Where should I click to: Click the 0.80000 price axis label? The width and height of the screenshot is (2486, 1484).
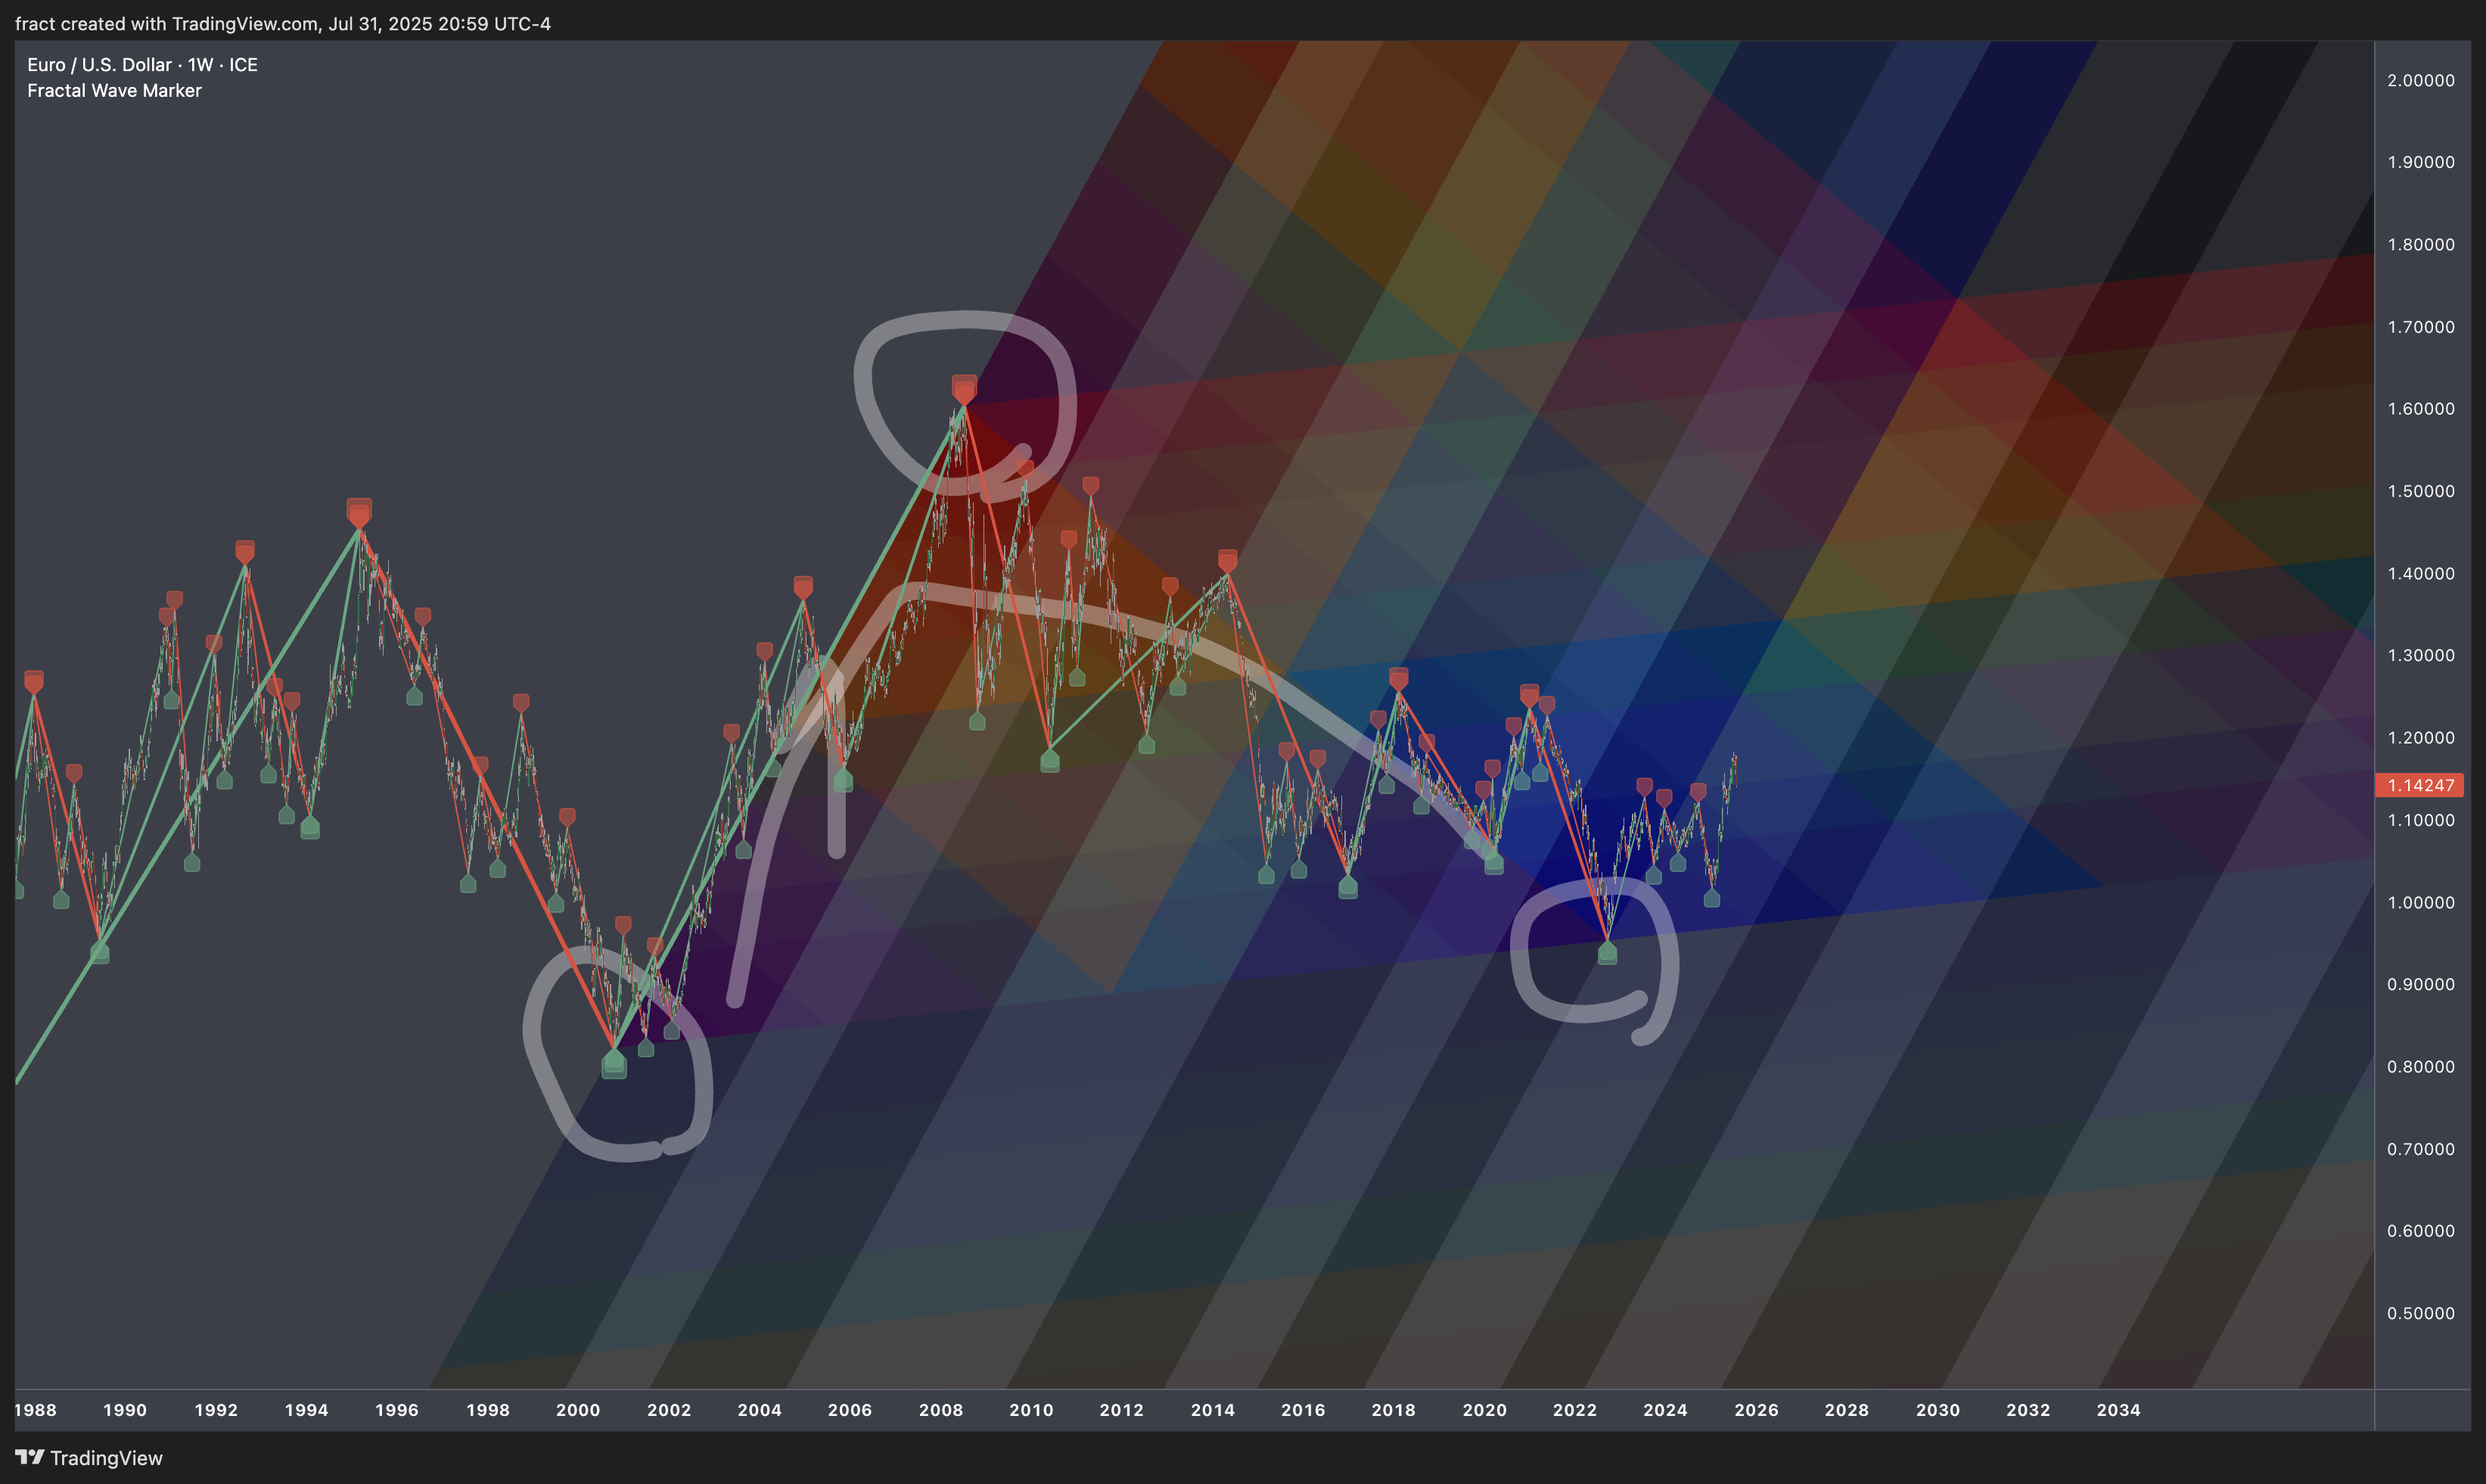[2420, 1067]
